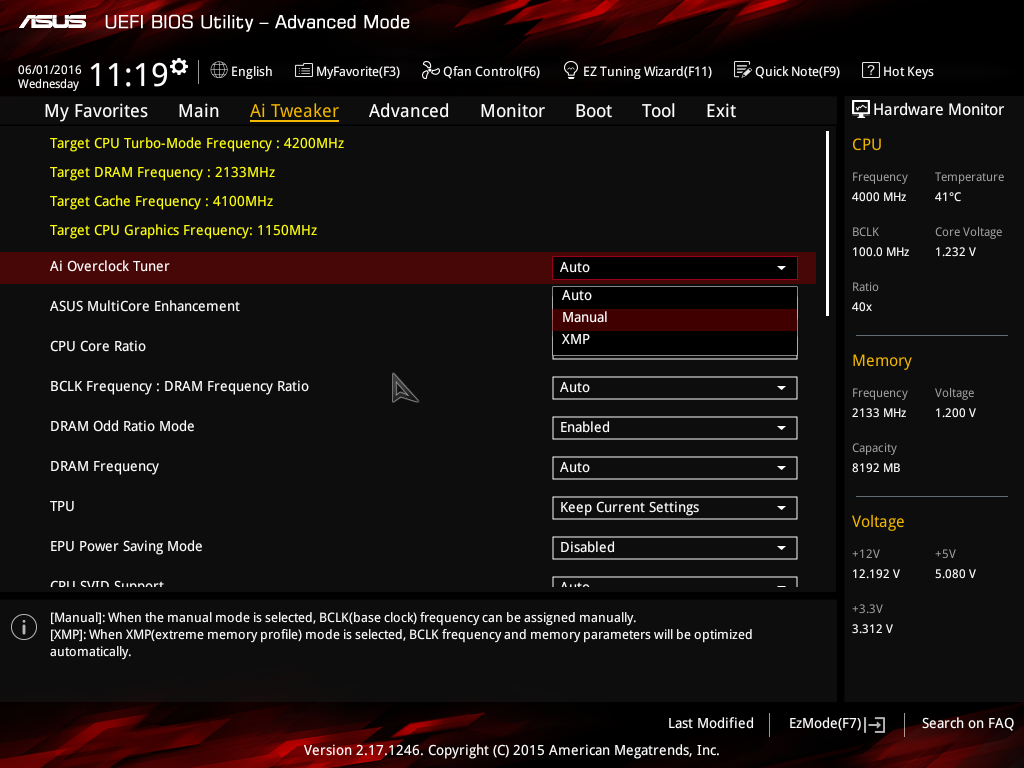1024x768 pixels.
Task: Open Hot Keys question mark icon
Action: [x=871, y=70]
